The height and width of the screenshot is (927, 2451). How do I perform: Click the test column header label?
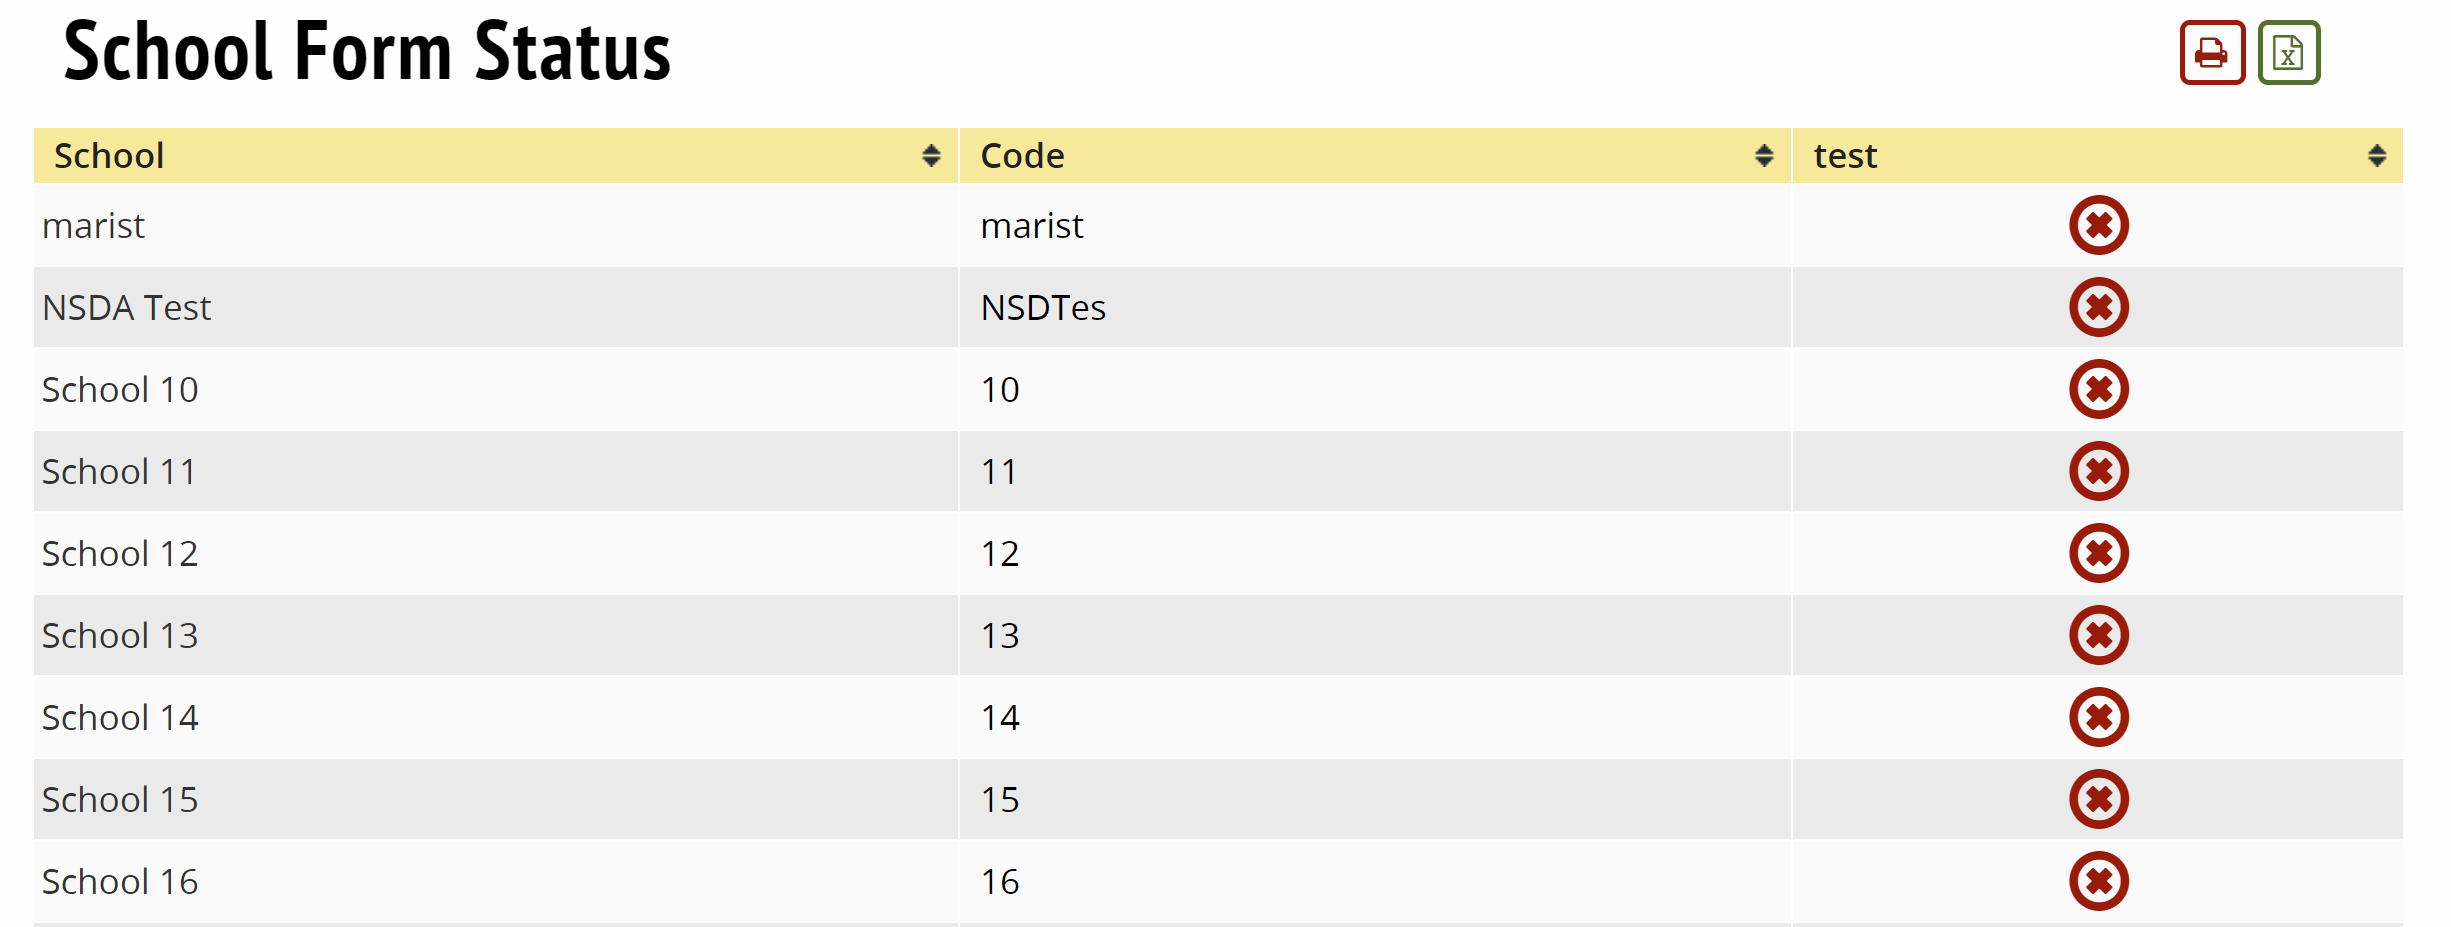1845,157
